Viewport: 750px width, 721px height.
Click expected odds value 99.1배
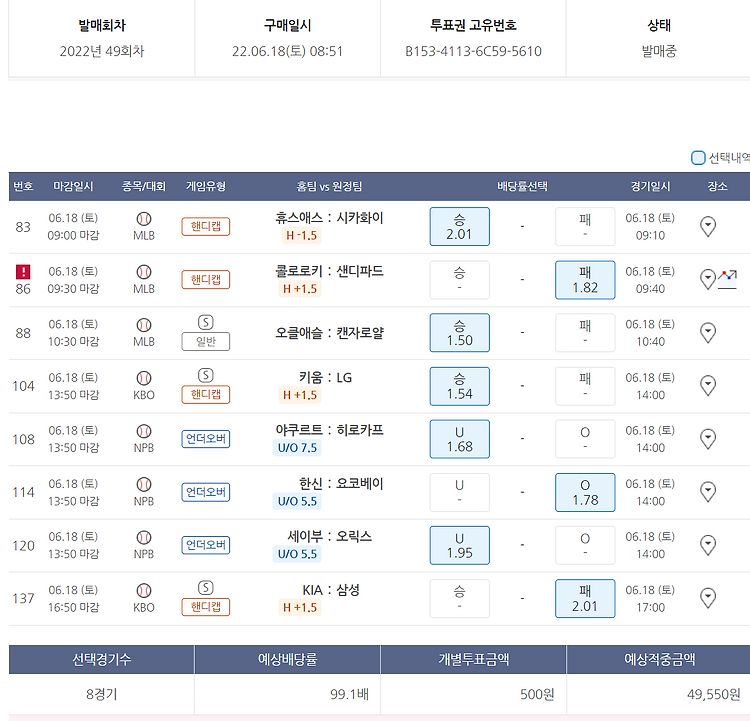[349, 694]
